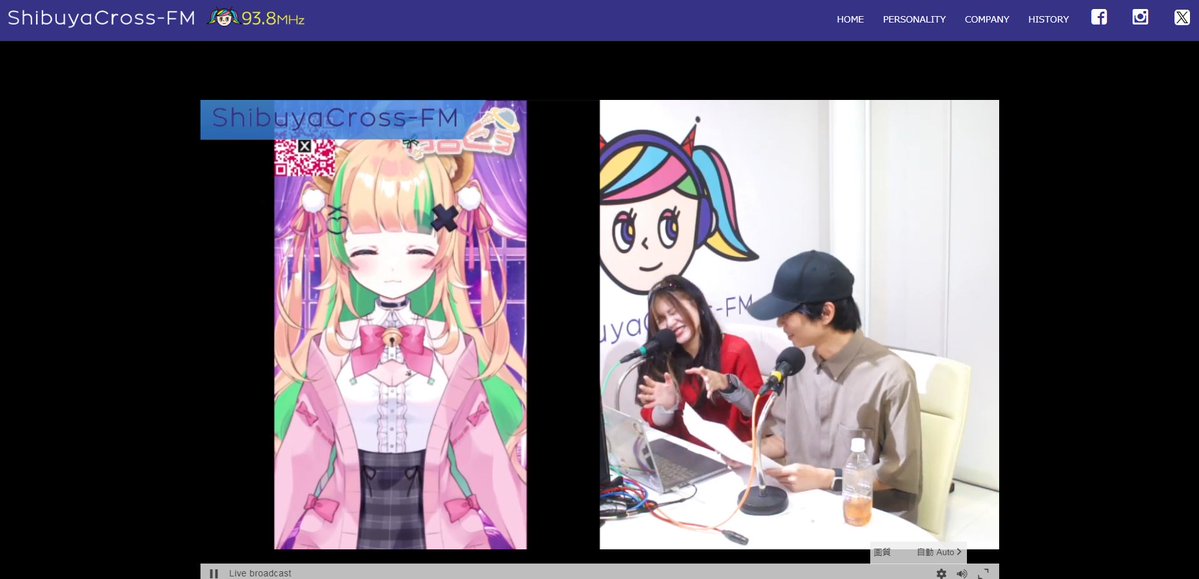Pause the live broadcast

coord(214,573)
